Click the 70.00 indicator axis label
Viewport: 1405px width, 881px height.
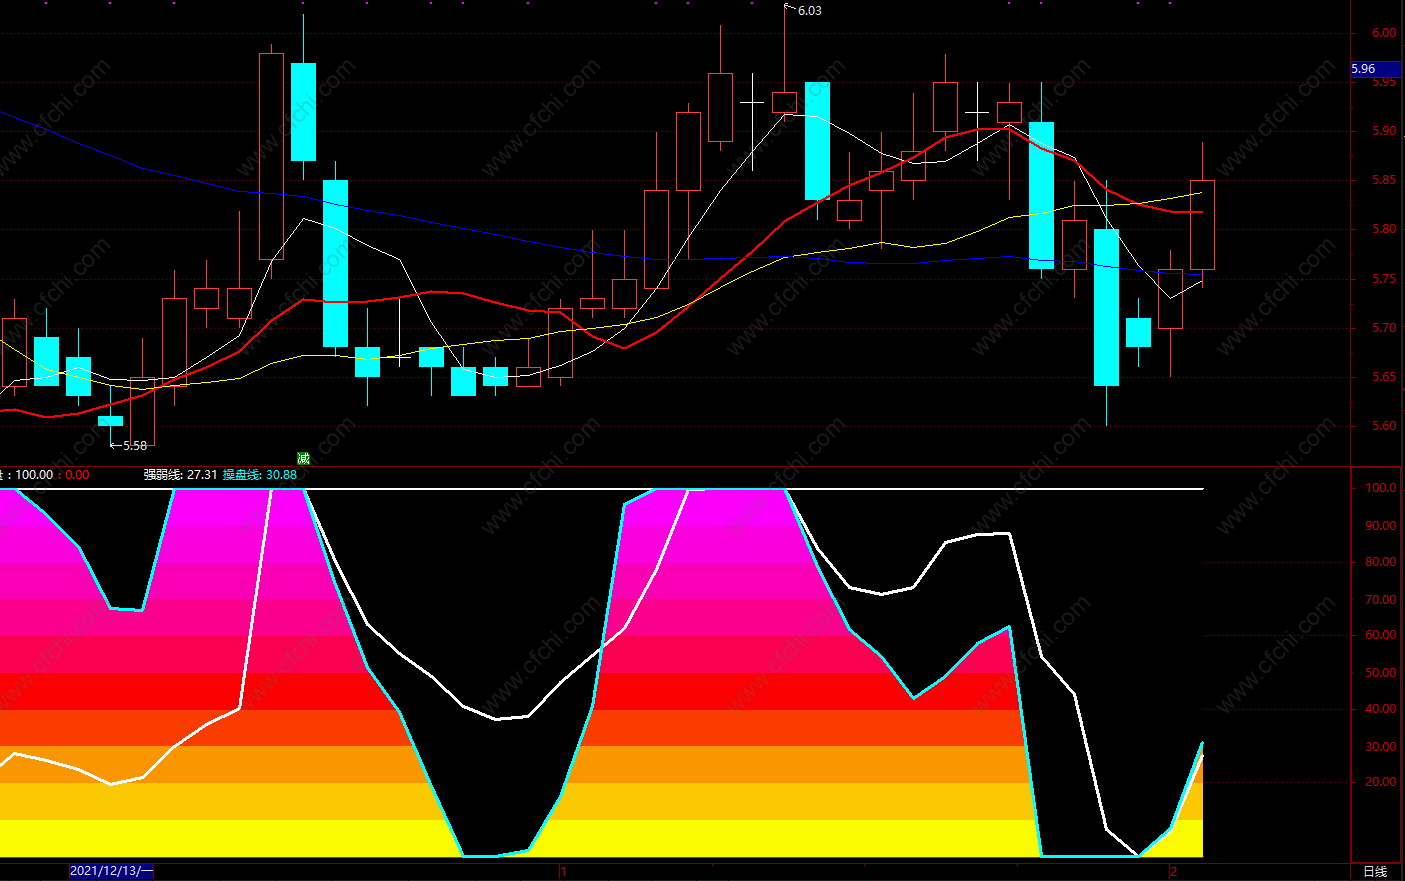[x=1381, y=600]
